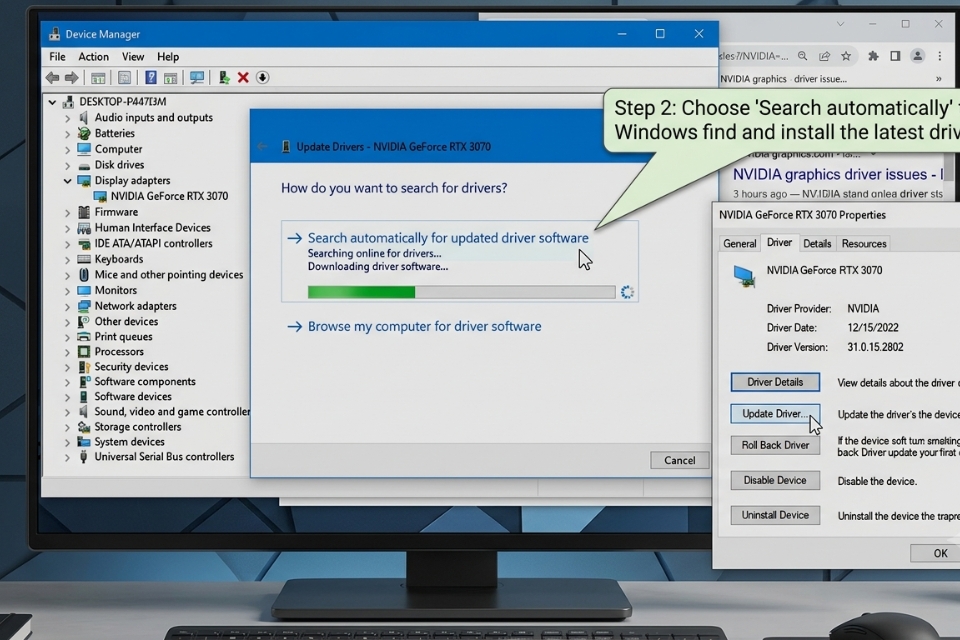Click the Update Driver button
The image size is (960, 640).
(x=775, y=414)
